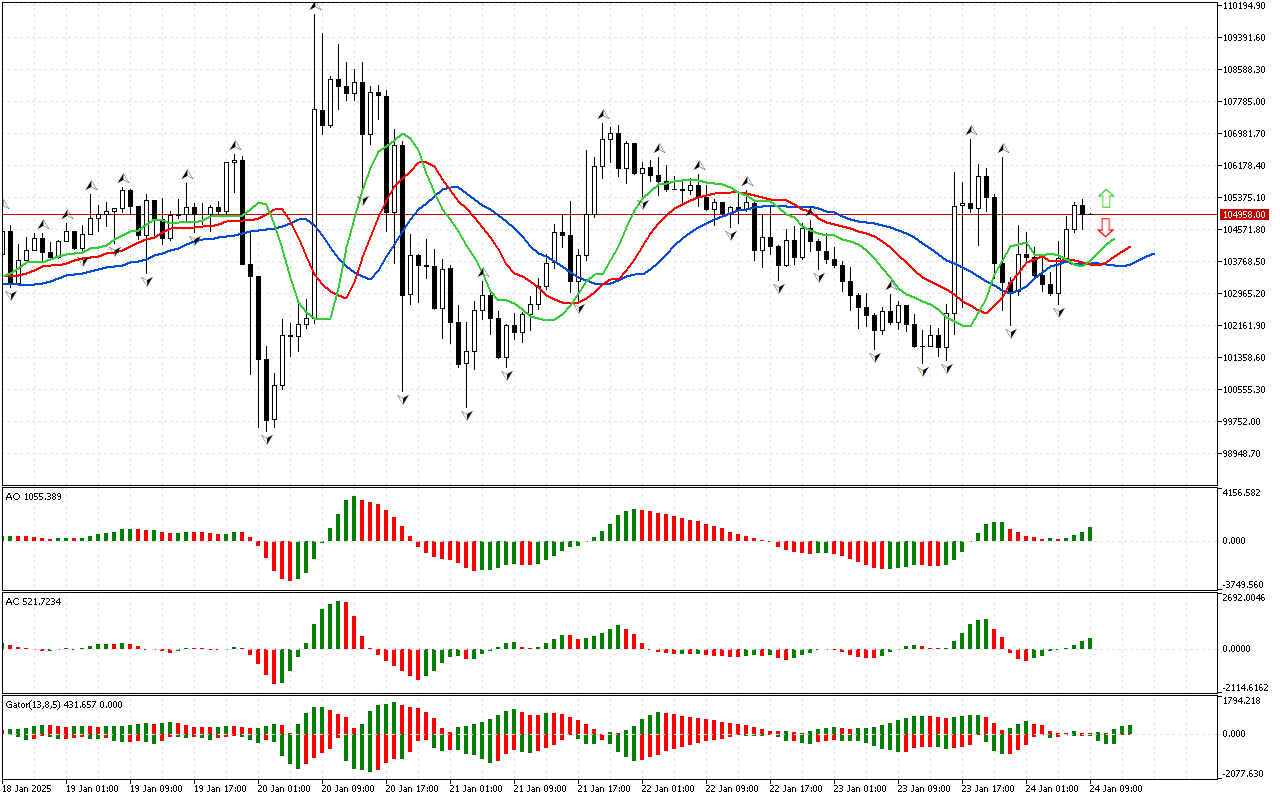Click the -3749.560 AO scale value

(x=1245, y=586)
